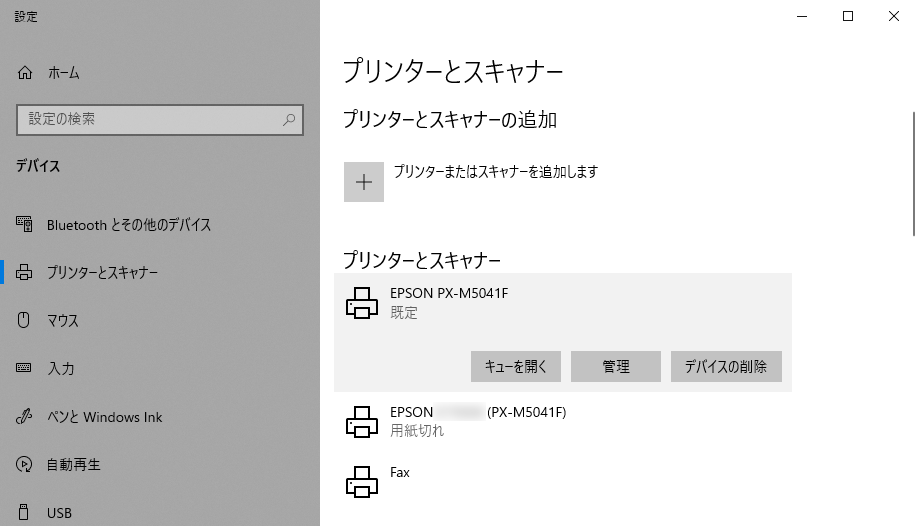Click the search magnifier icon

point(289,119)
